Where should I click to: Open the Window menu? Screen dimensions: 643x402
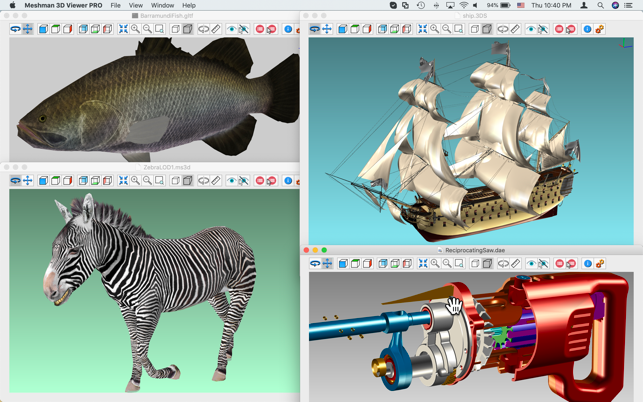(x=162, y=5)
